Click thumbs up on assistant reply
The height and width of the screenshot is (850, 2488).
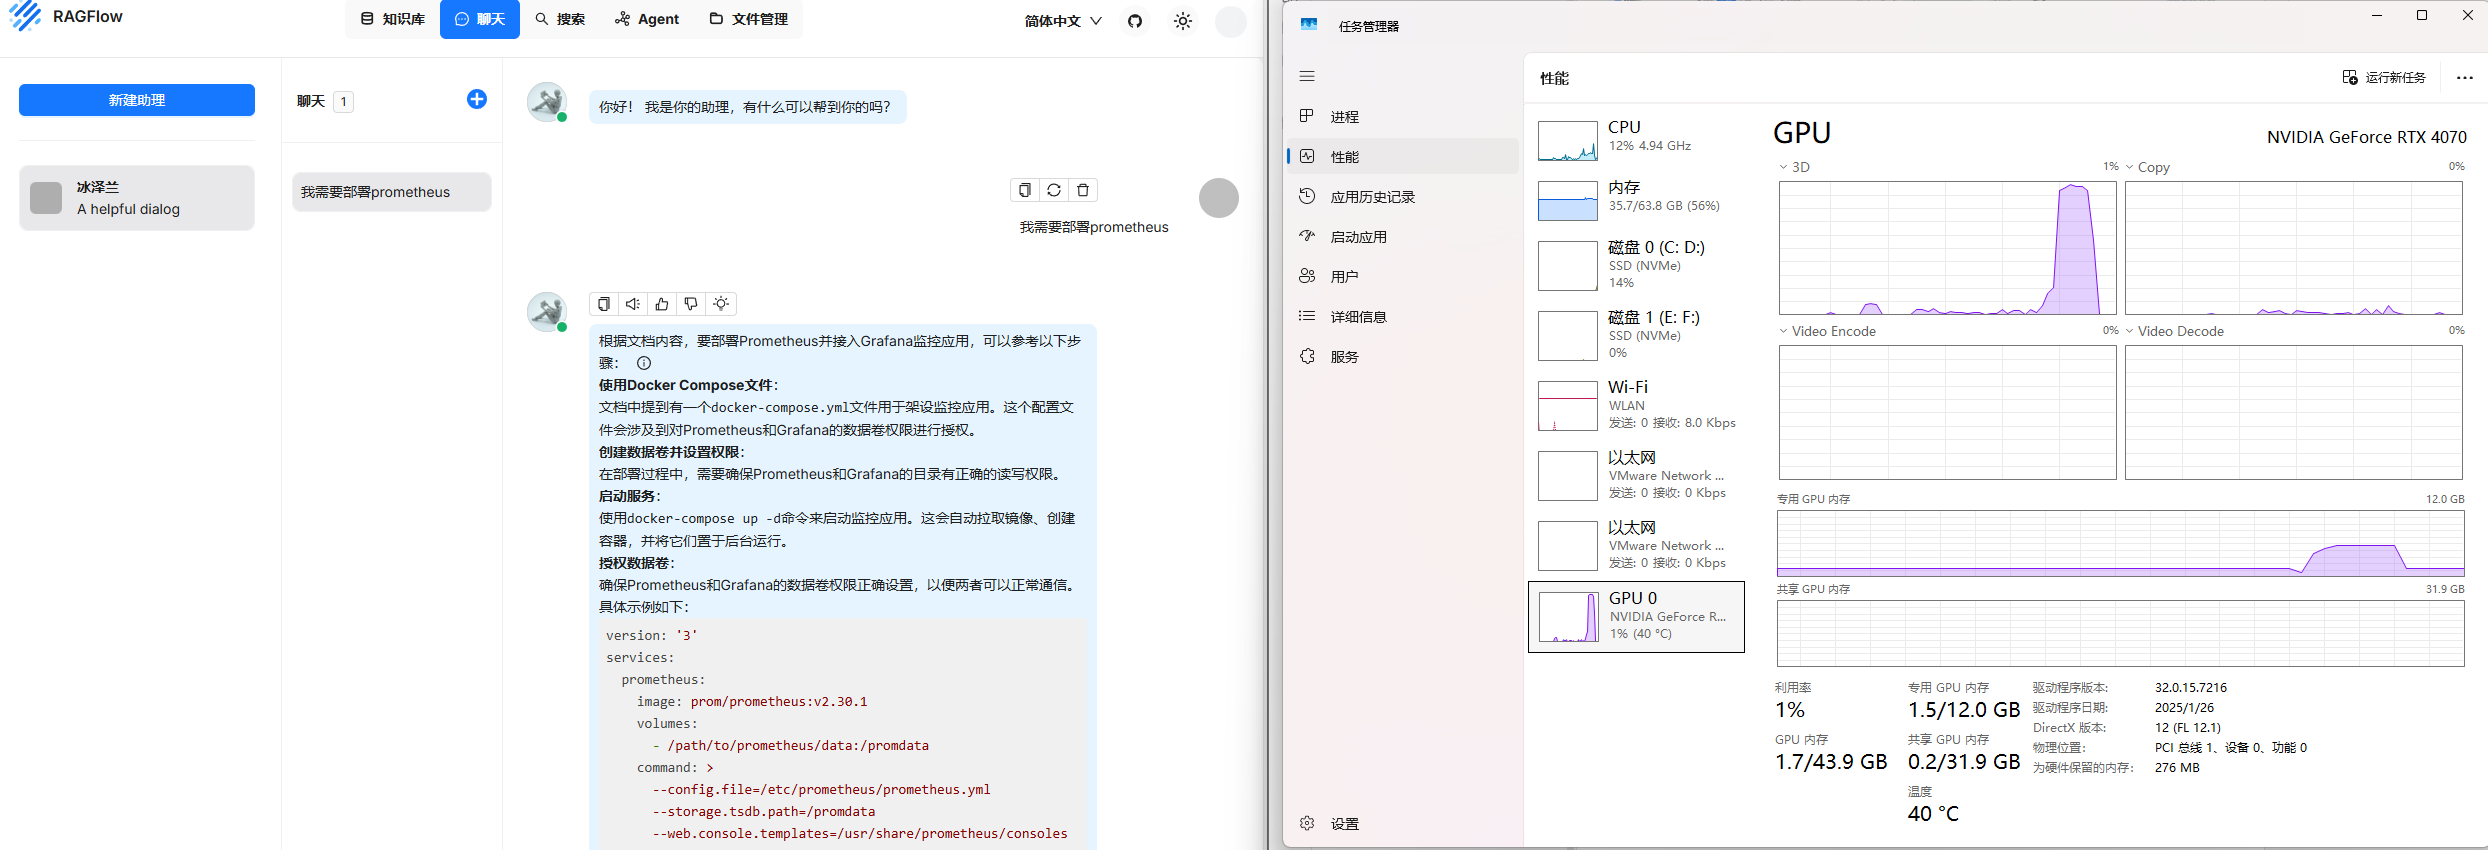[x=662, y=304]
